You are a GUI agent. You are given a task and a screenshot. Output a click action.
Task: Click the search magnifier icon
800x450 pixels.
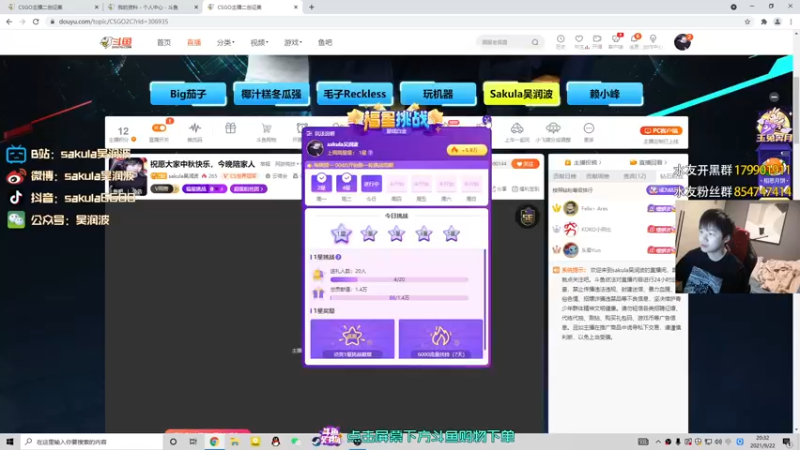click(x=535, y=42)
